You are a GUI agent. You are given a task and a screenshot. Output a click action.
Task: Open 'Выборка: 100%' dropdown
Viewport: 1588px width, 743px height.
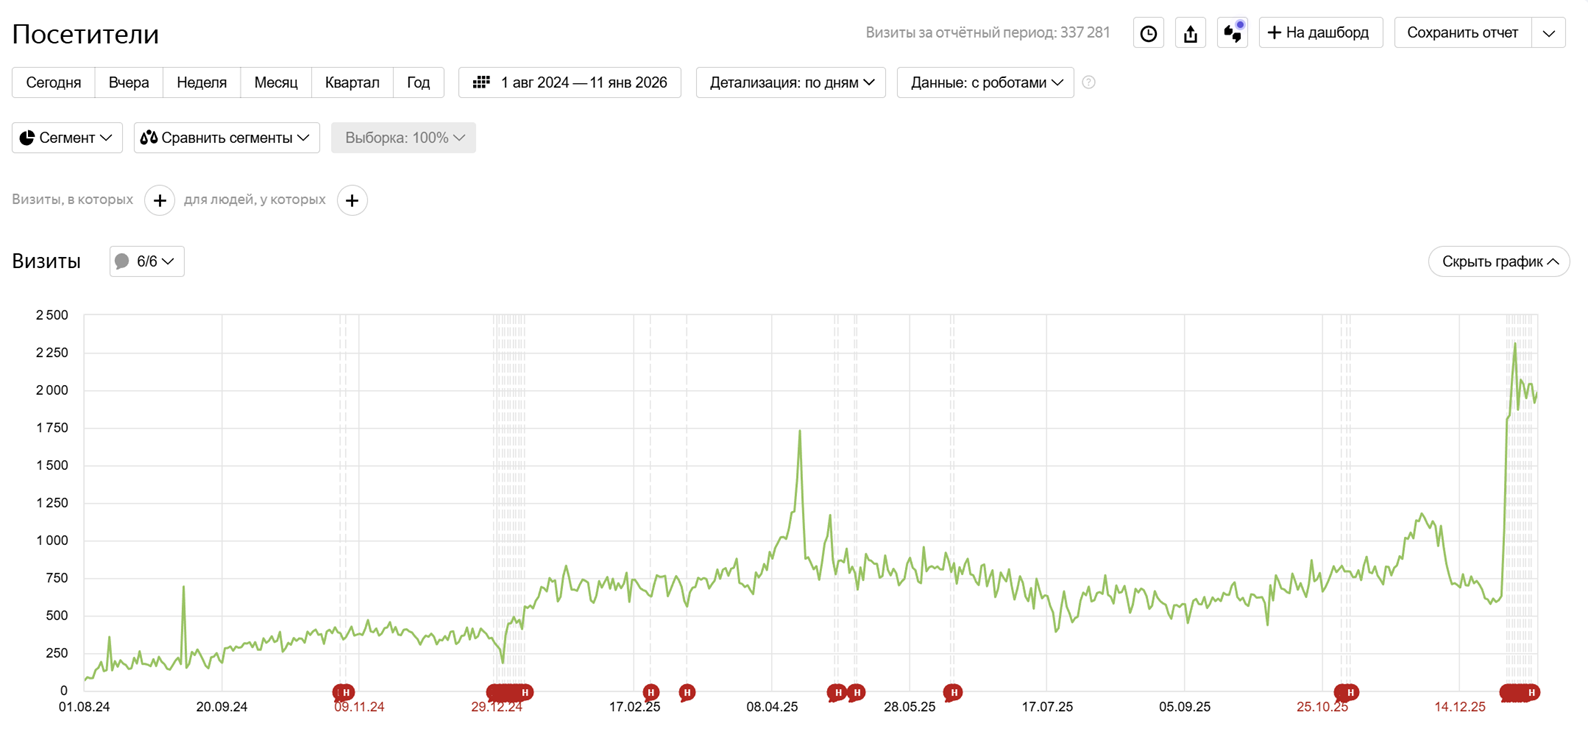(x=404, y=138)
